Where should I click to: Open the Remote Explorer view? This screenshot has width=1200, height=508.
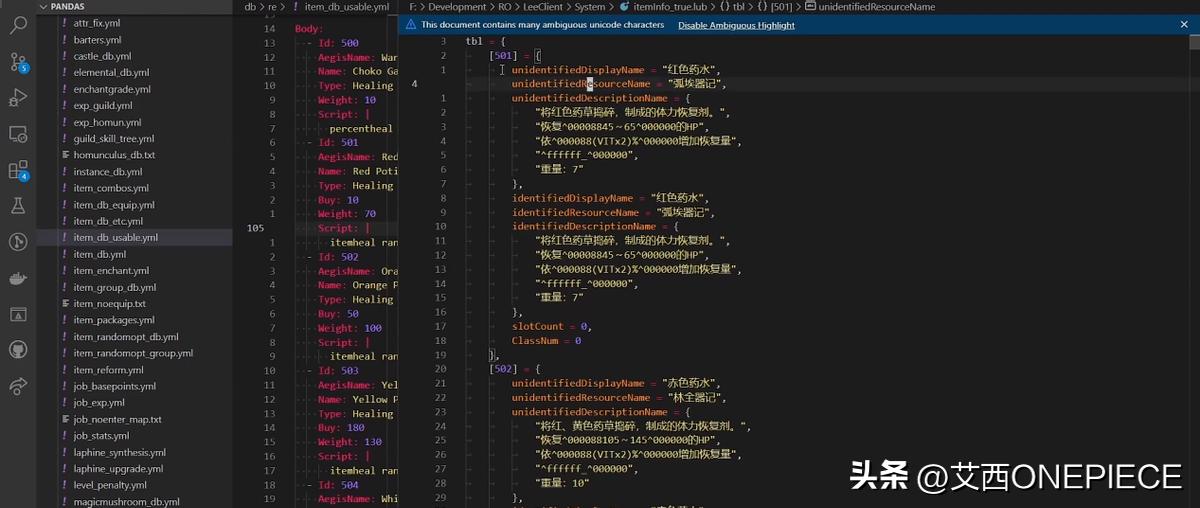pyautogui.click(x=18, y=133)
